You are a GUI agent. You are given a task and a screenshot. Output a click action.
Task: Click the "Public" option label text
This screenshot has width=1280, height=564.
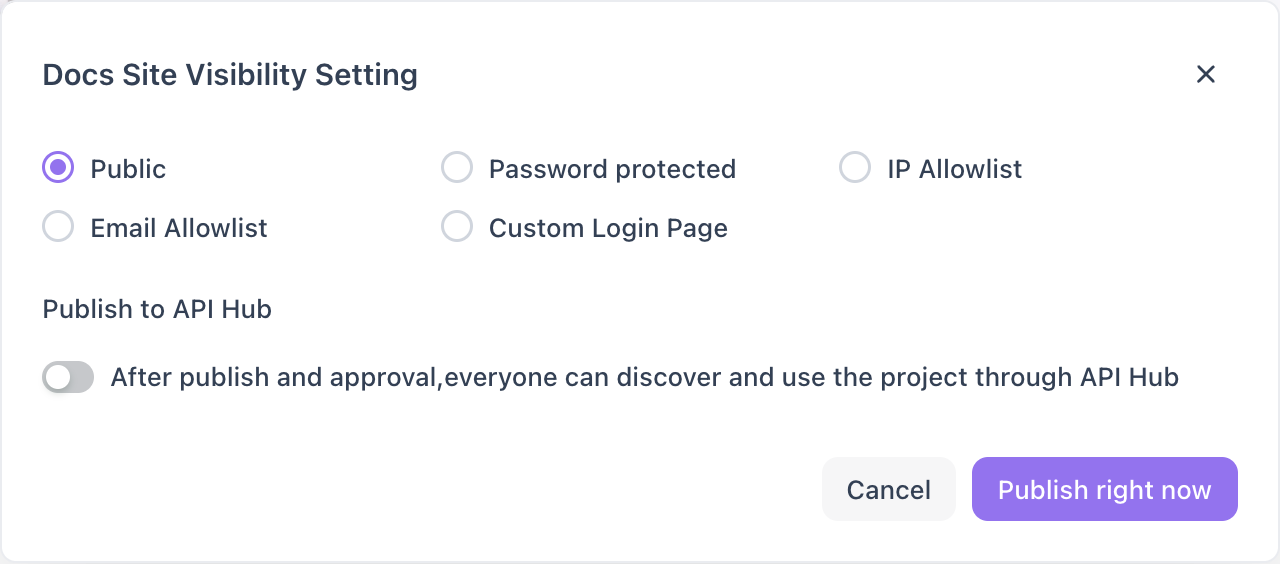128,169
